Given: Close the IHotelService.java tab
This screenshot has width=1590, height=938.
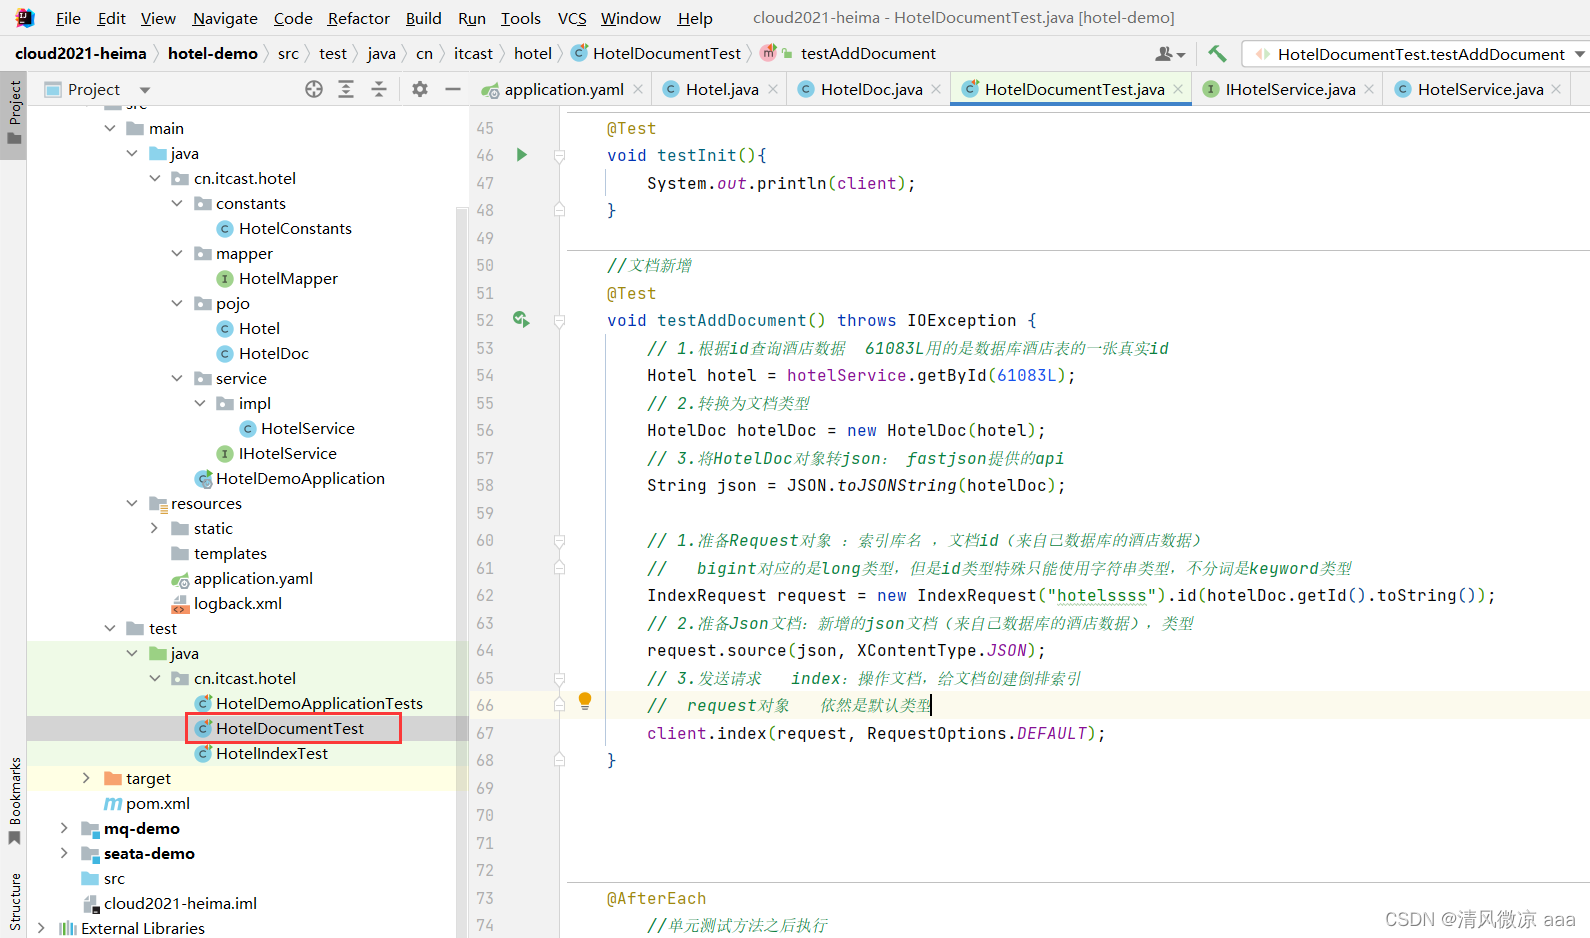Looking at the screenshot, I should [x=1369, y=89].
